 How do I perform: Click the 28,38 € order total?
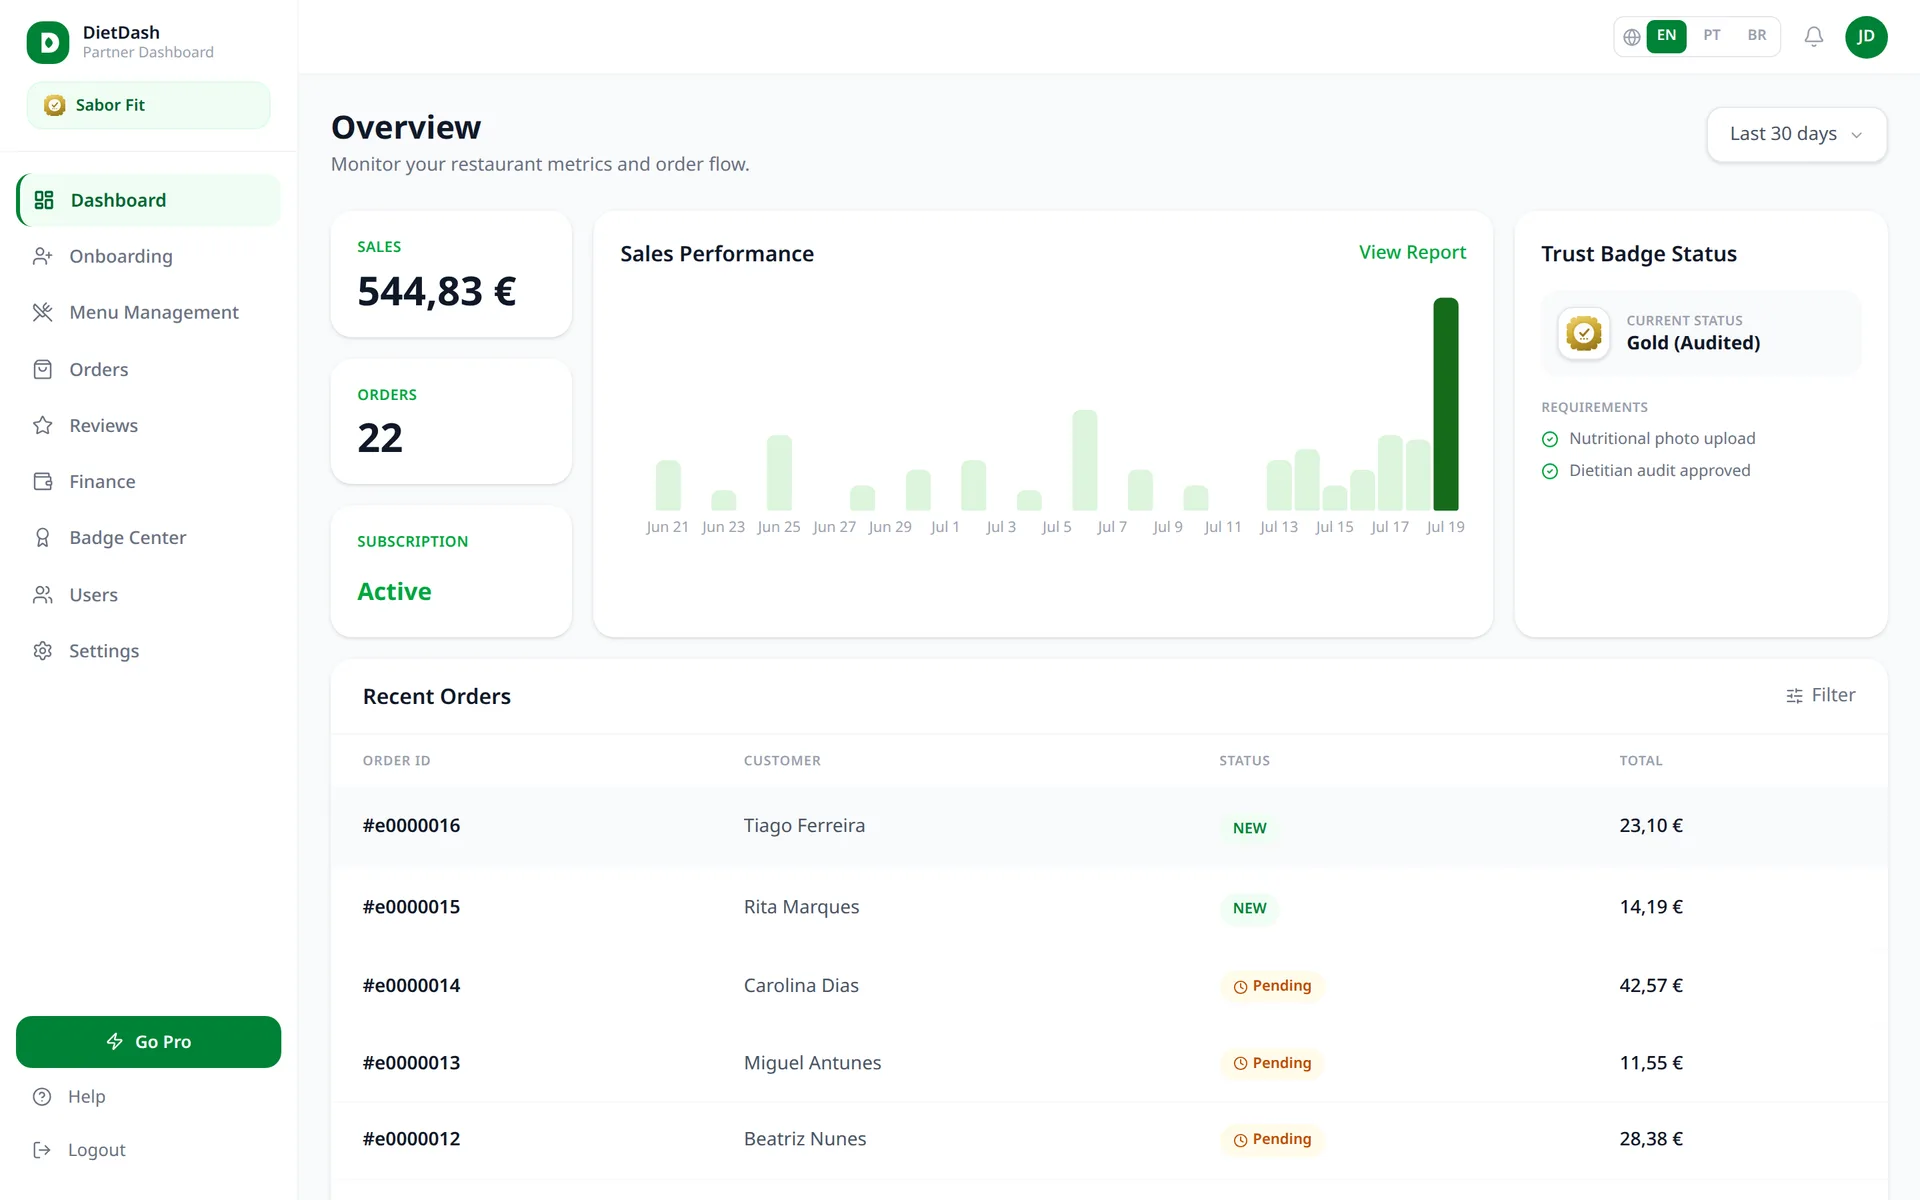(x=1651, y=1139)
